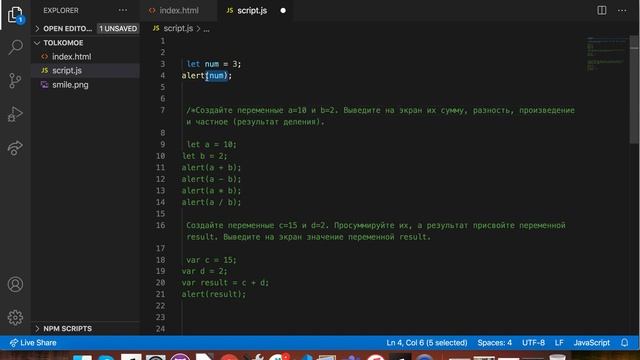The height and width of the screenshot is (360, 640).
Task: Switch to the script.js tab
Action: pyautogui.click(x=252, y=11)
